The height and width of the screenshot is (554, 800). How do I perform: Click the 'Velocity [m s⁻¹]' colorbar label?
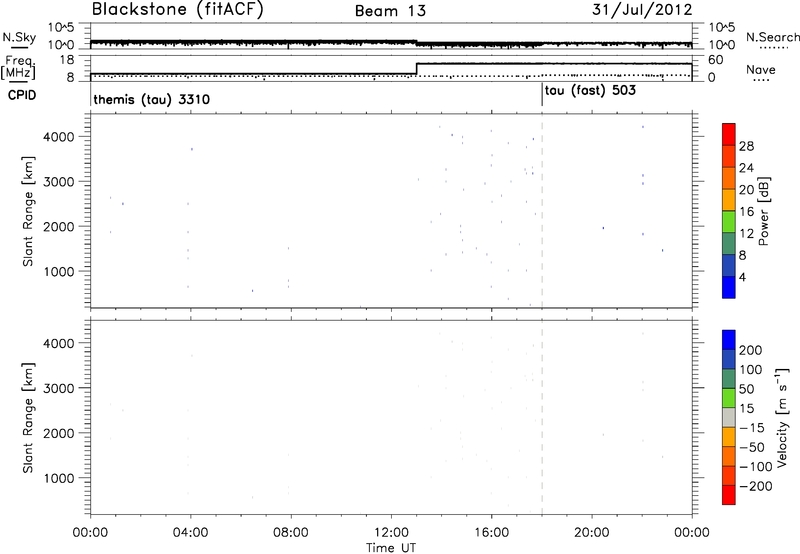click(x=782, y=417)
